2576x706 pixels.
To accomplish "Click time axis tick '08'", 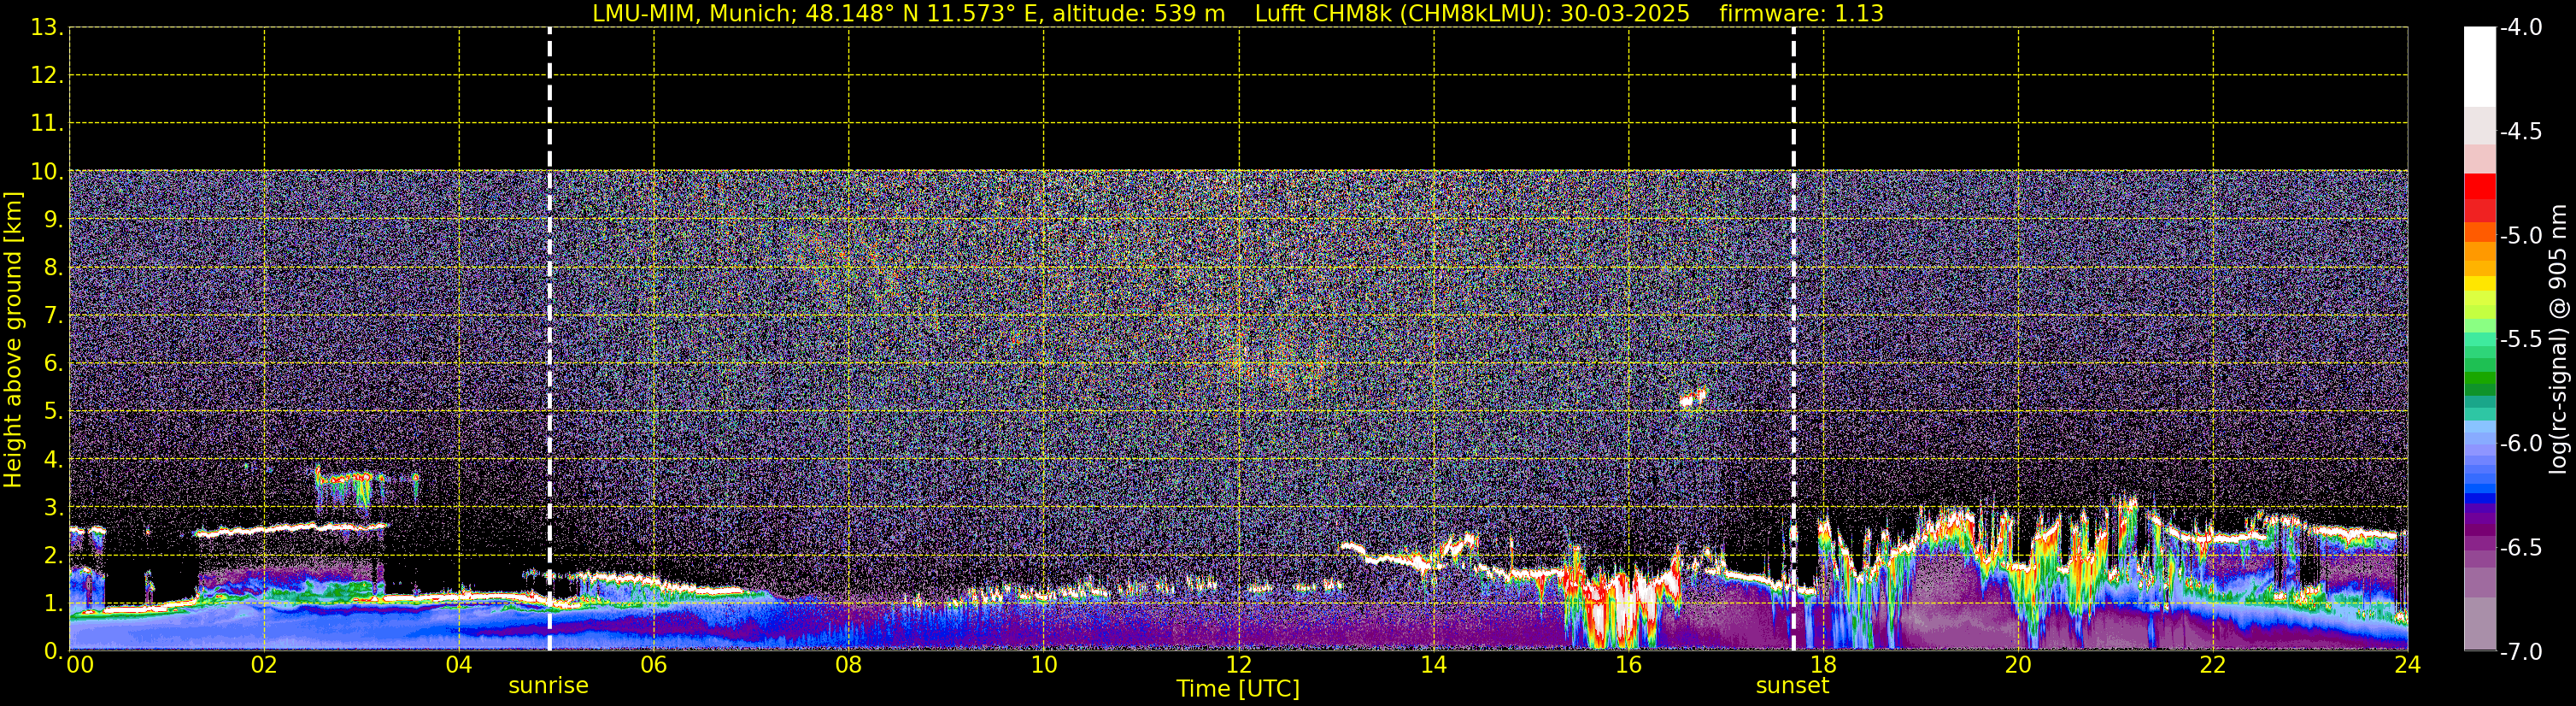I will click(x=849, y=665).
